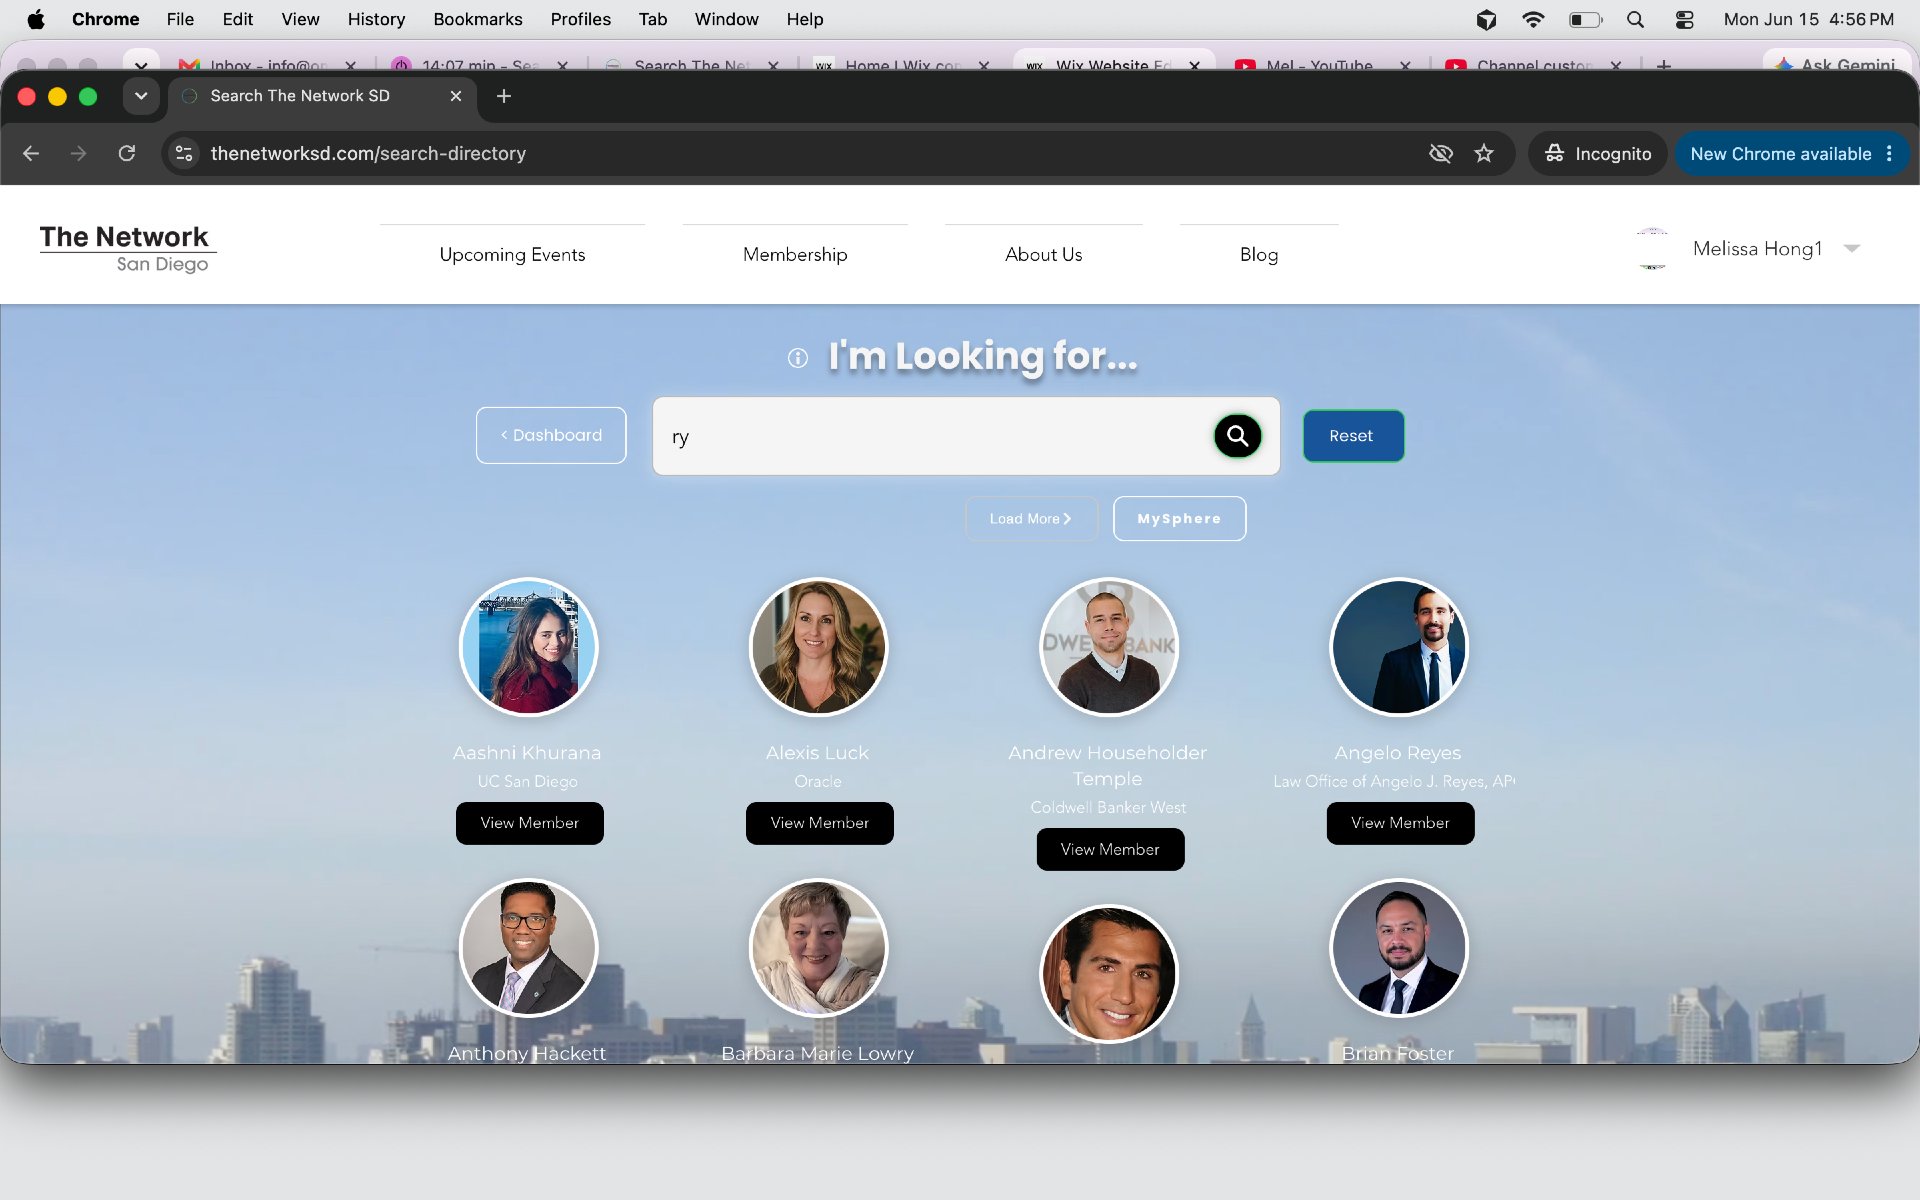The width and height of the screenshot is (1920, 1200).
Task: View Member for Andrew Householder Temple
Action: tap(1110, 849)
